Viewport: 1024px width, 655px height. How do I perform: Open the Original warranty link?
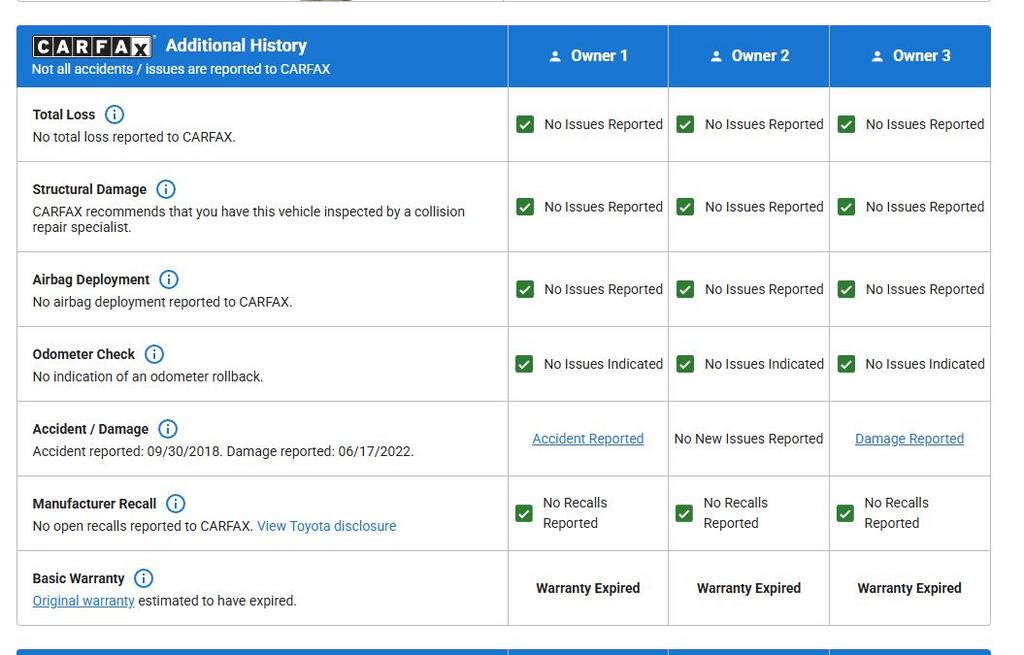83,601
